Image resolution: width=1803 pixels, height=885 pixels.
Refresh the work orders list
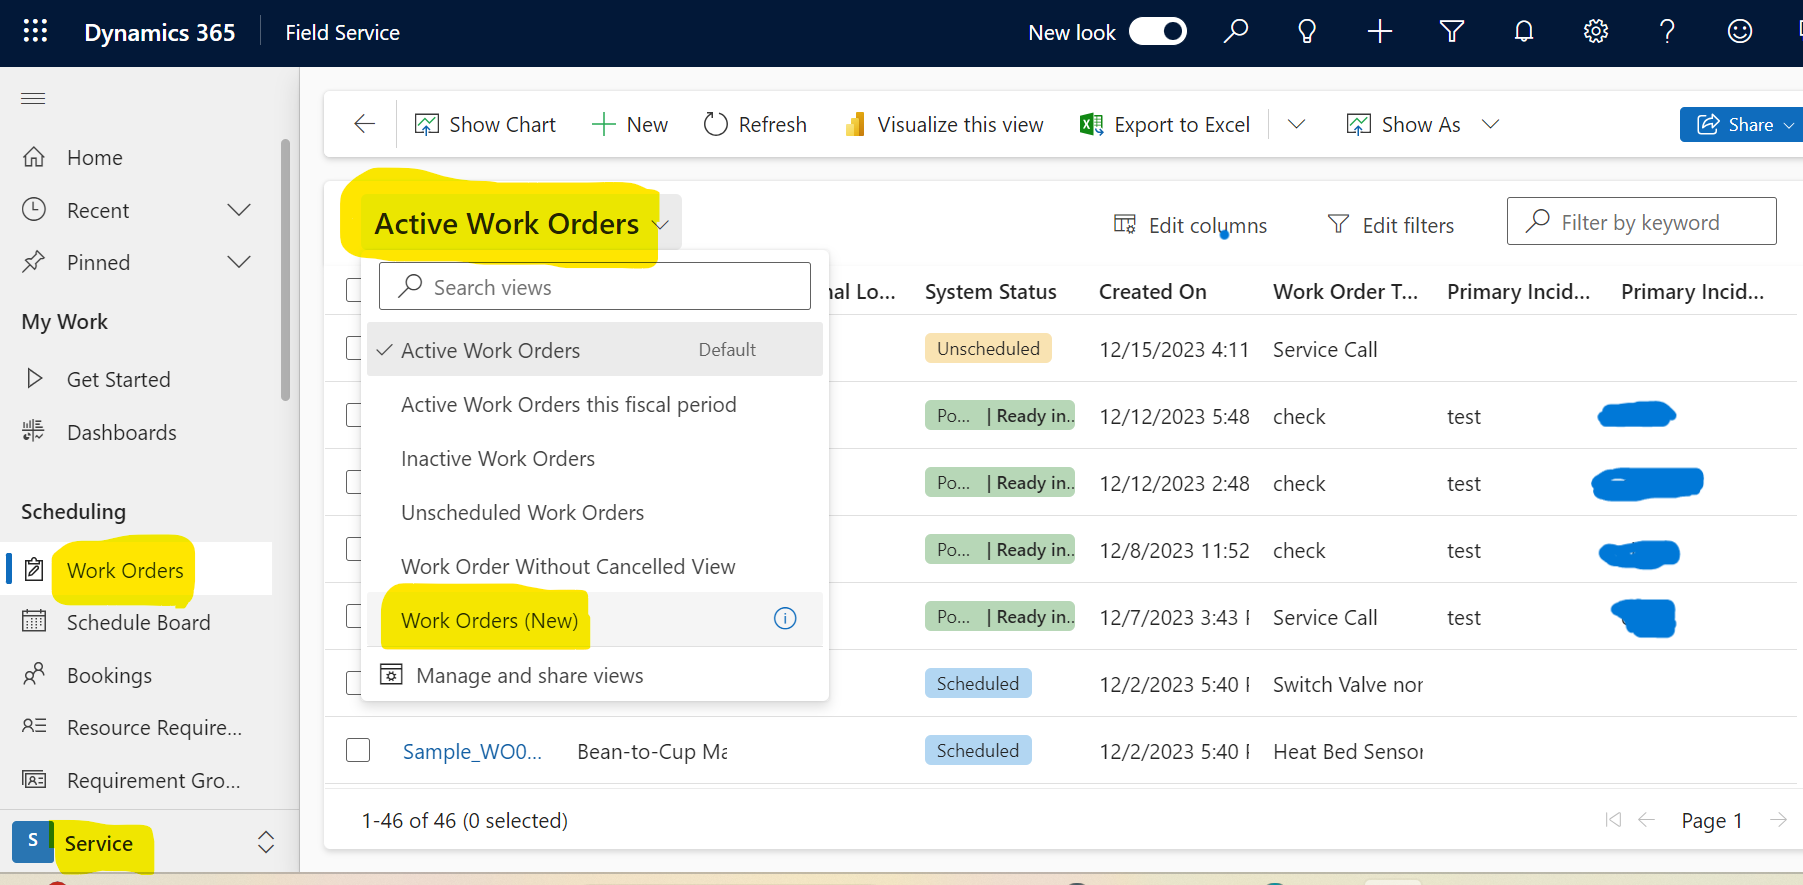(x=755, y=124)
